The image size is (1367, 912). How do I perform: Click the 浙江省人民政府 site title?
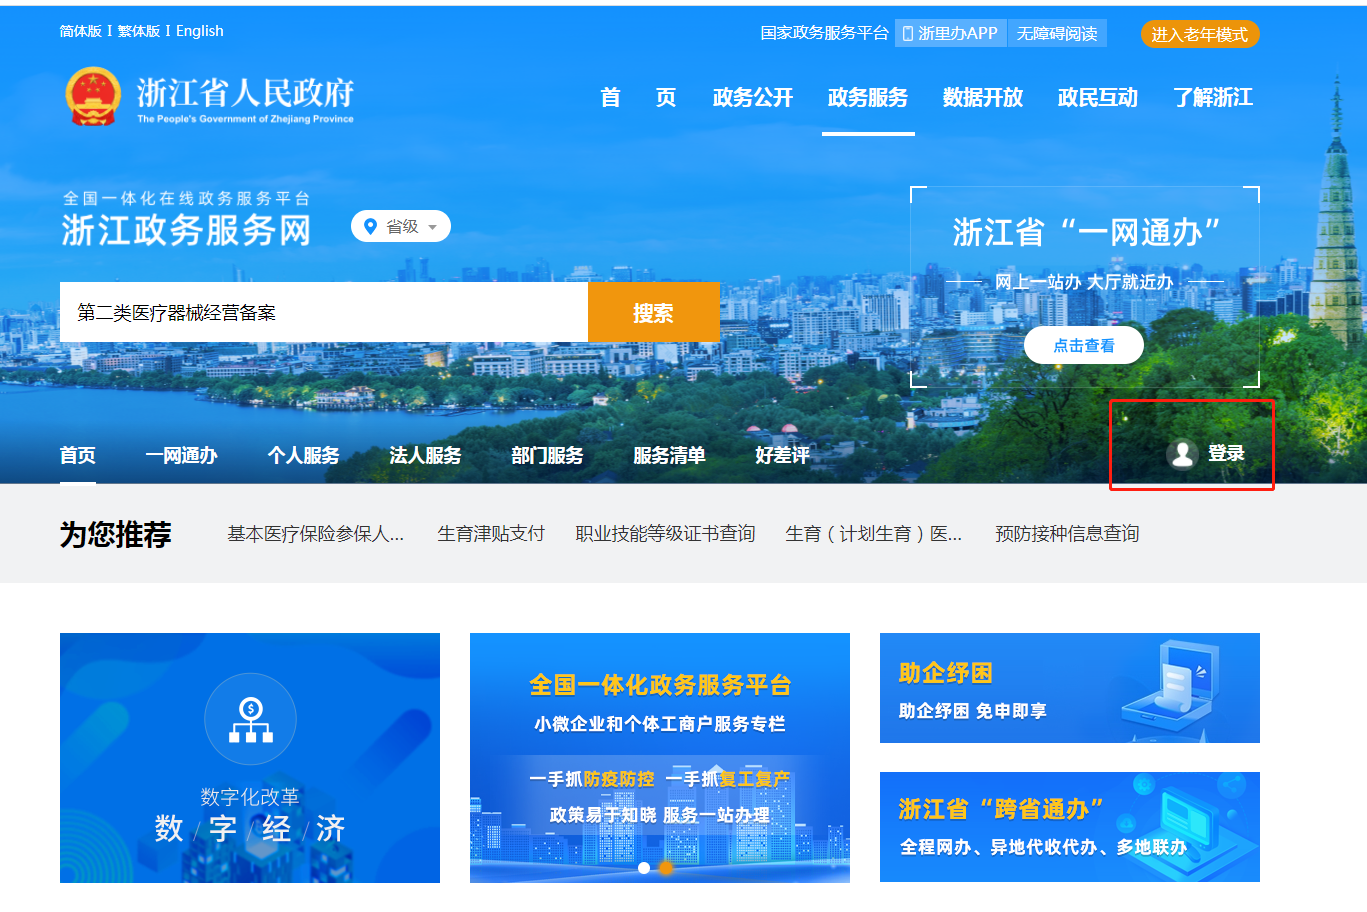click(245, 93)
